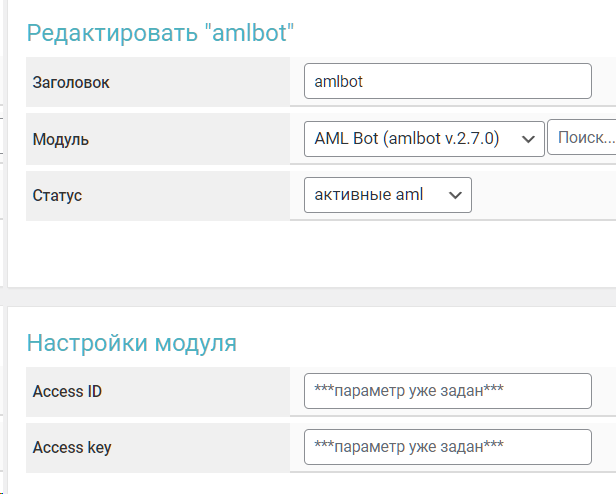Click into the Access ID field
The height and width of the screenshot is (494, 616).
(447, 391)
